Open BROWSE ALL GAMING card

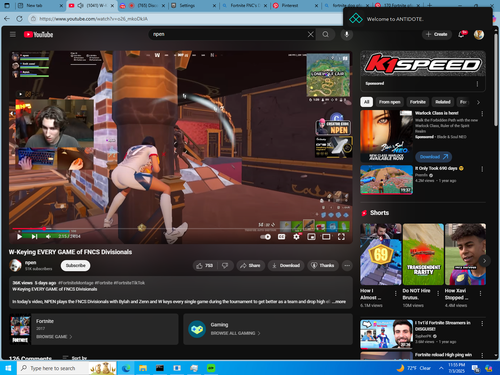268,329
